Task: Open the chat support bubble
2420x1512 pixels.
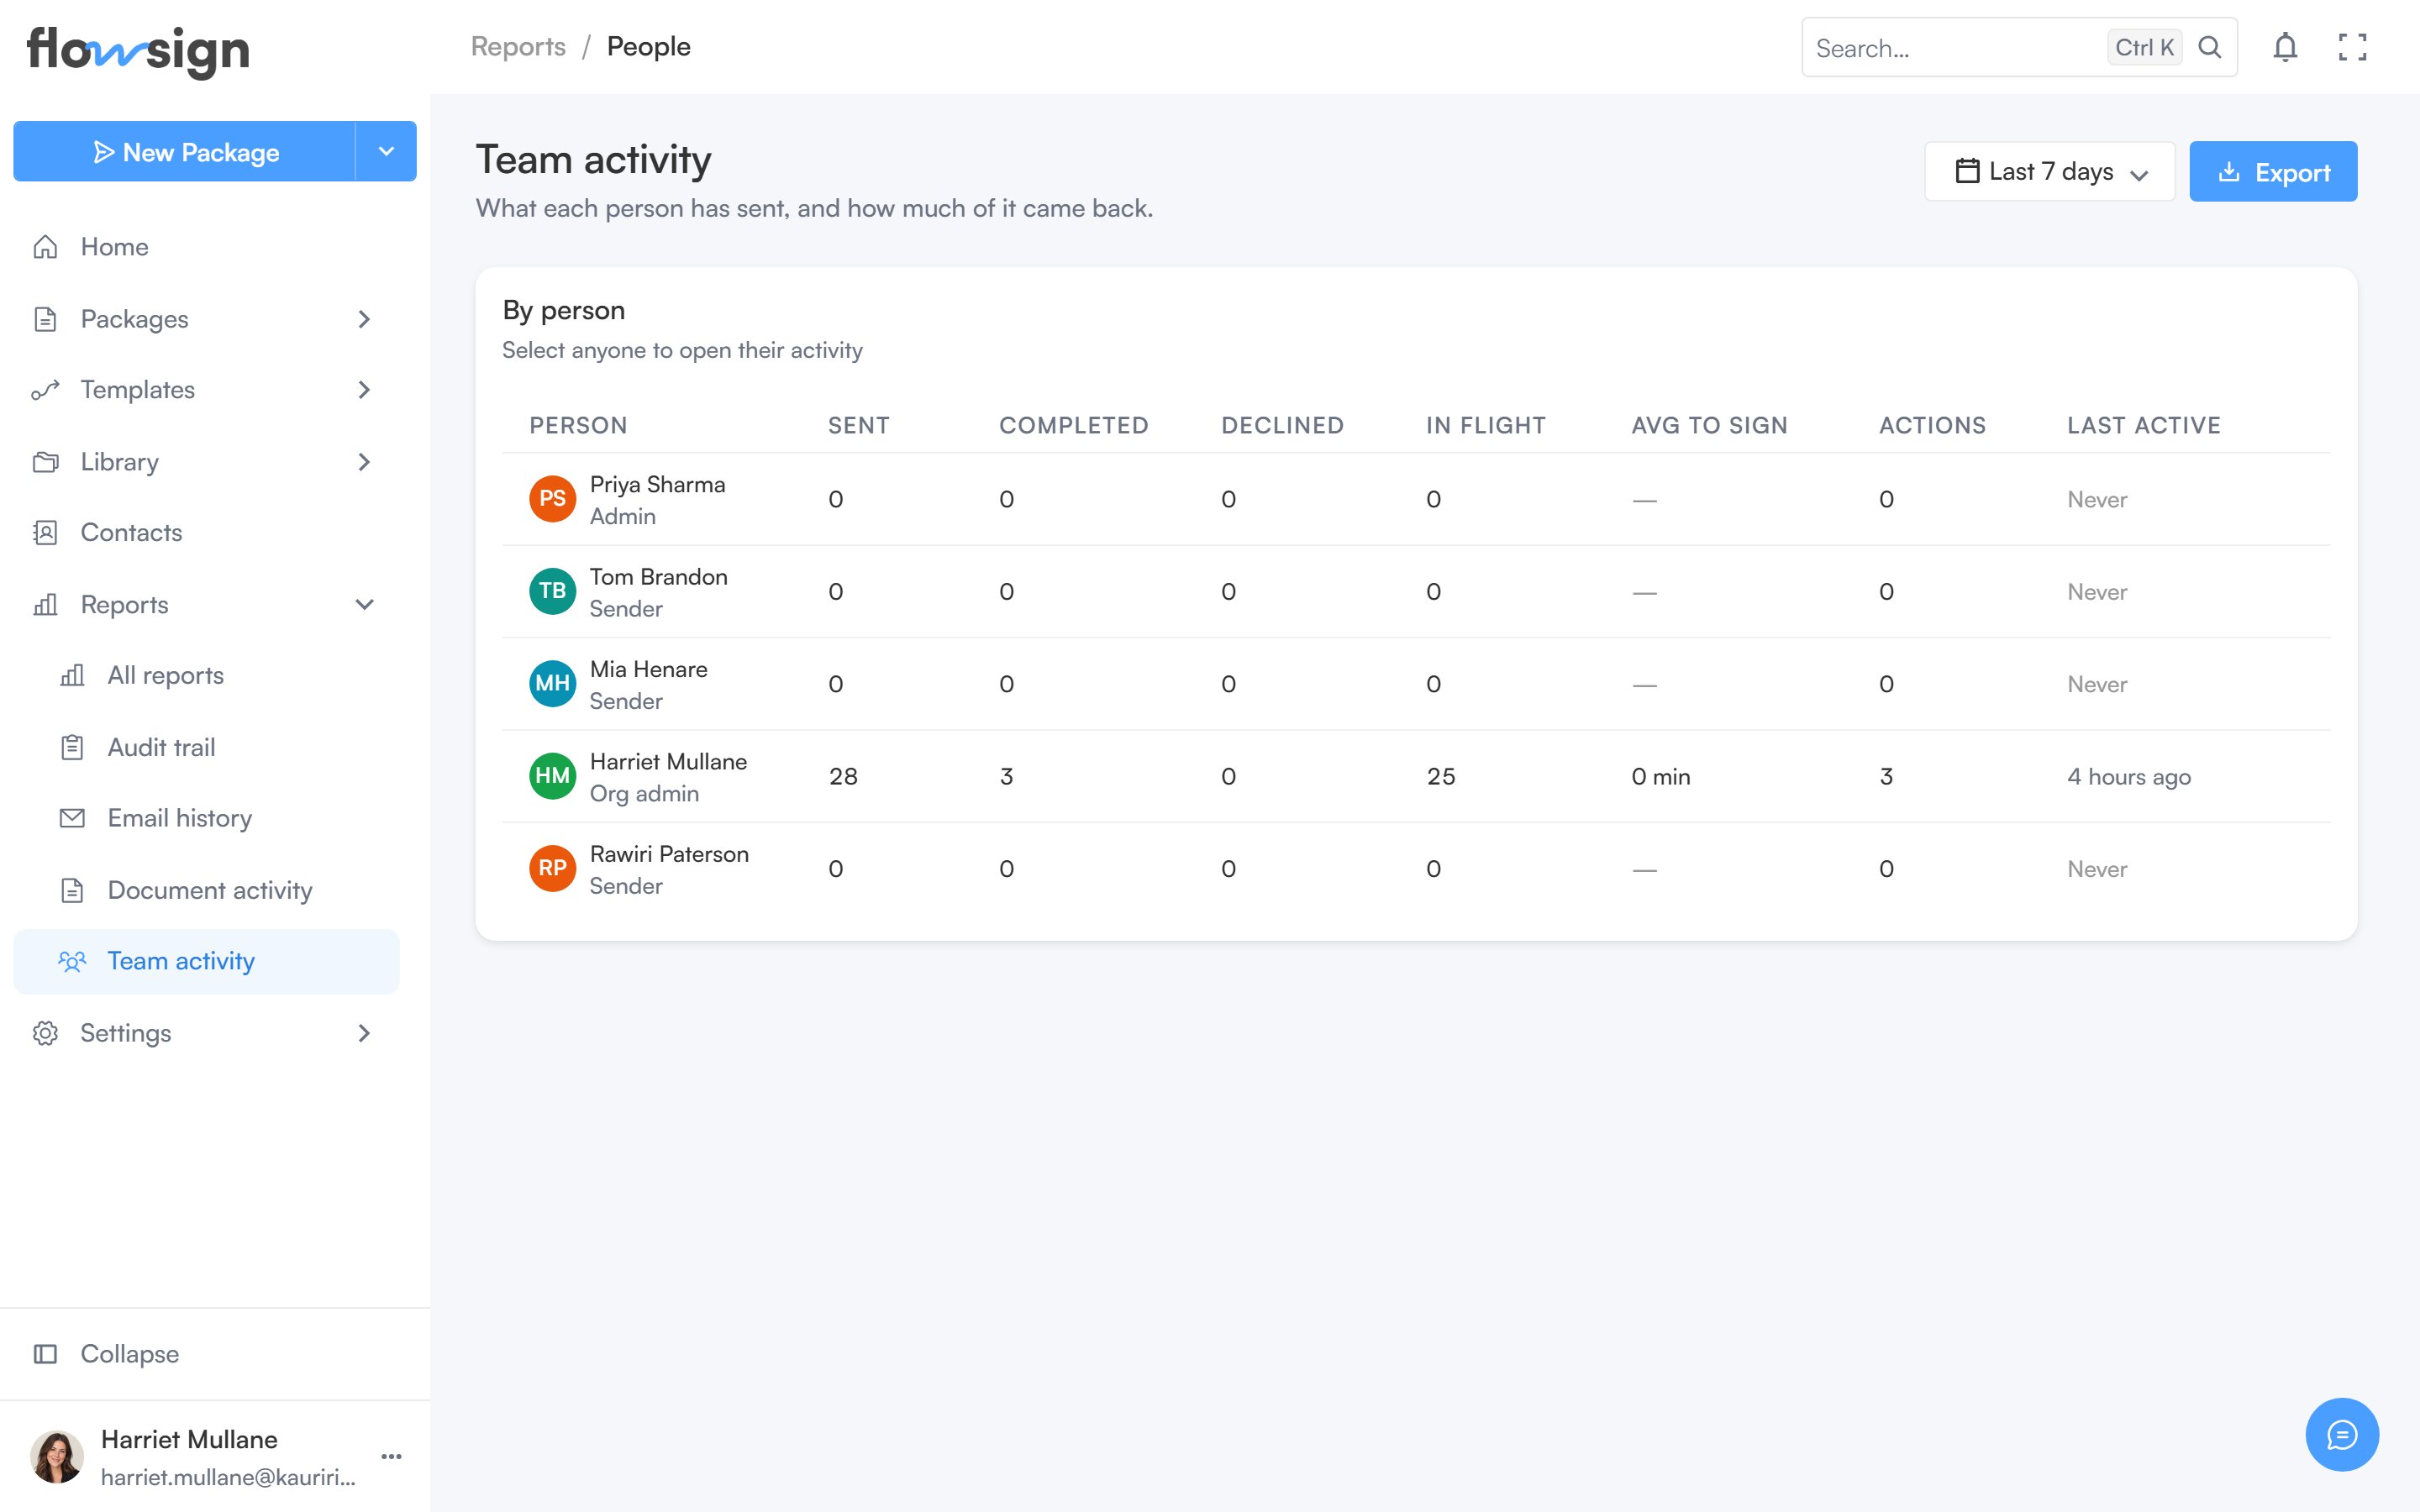Action: click(x=2342, y=1434)
